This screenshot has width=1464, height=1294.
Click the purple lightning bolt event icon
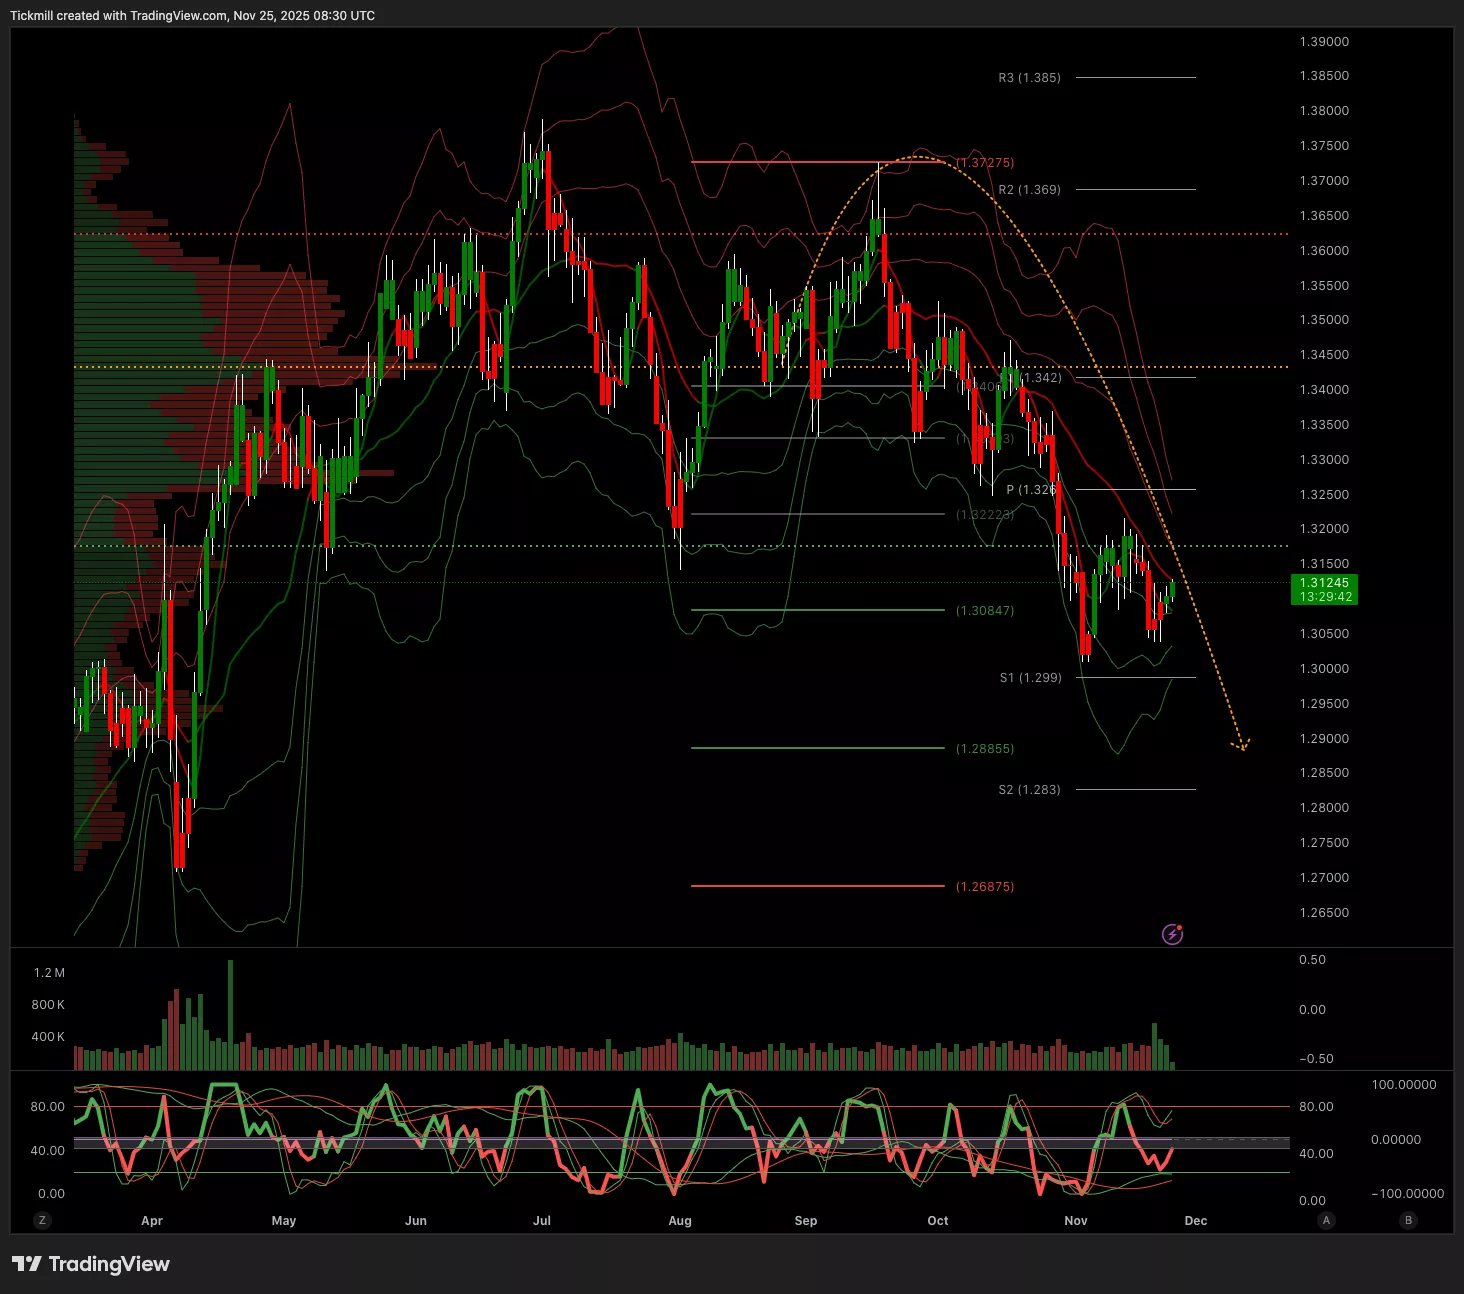click(1172, 935)
